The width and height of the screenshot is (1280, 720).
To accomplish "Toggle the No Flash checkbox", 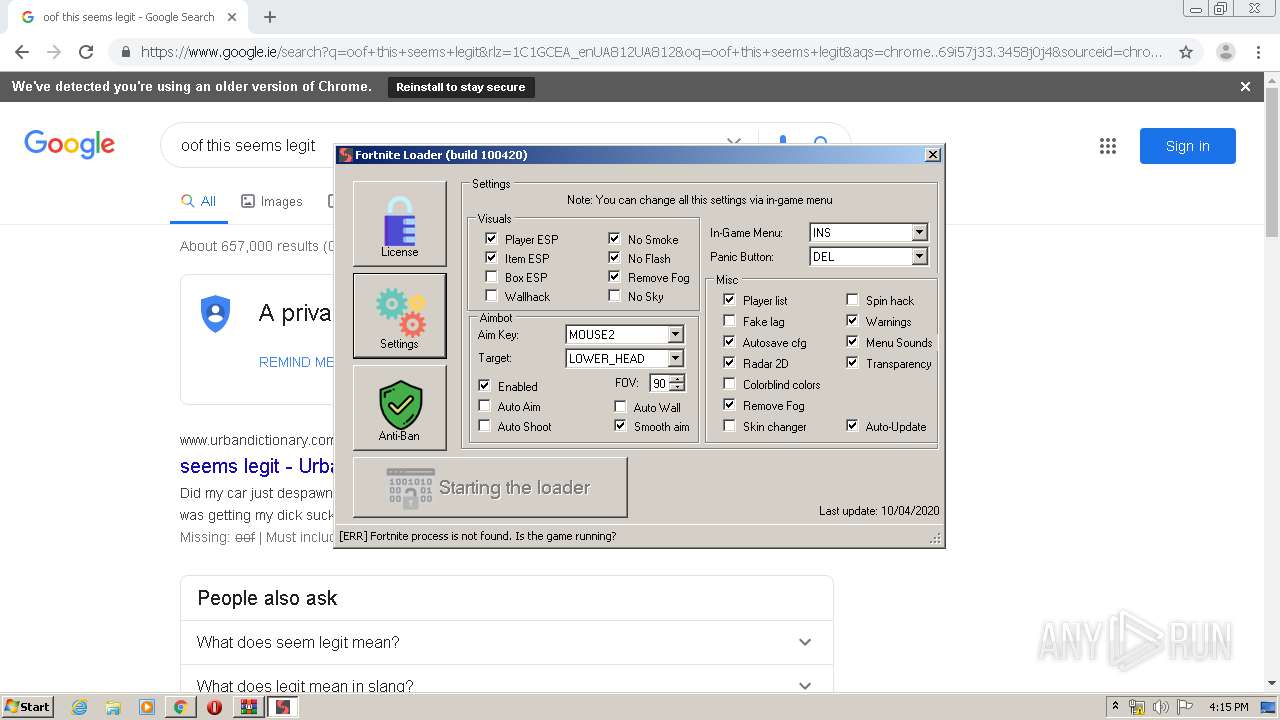I will click(x=614, y=258).
